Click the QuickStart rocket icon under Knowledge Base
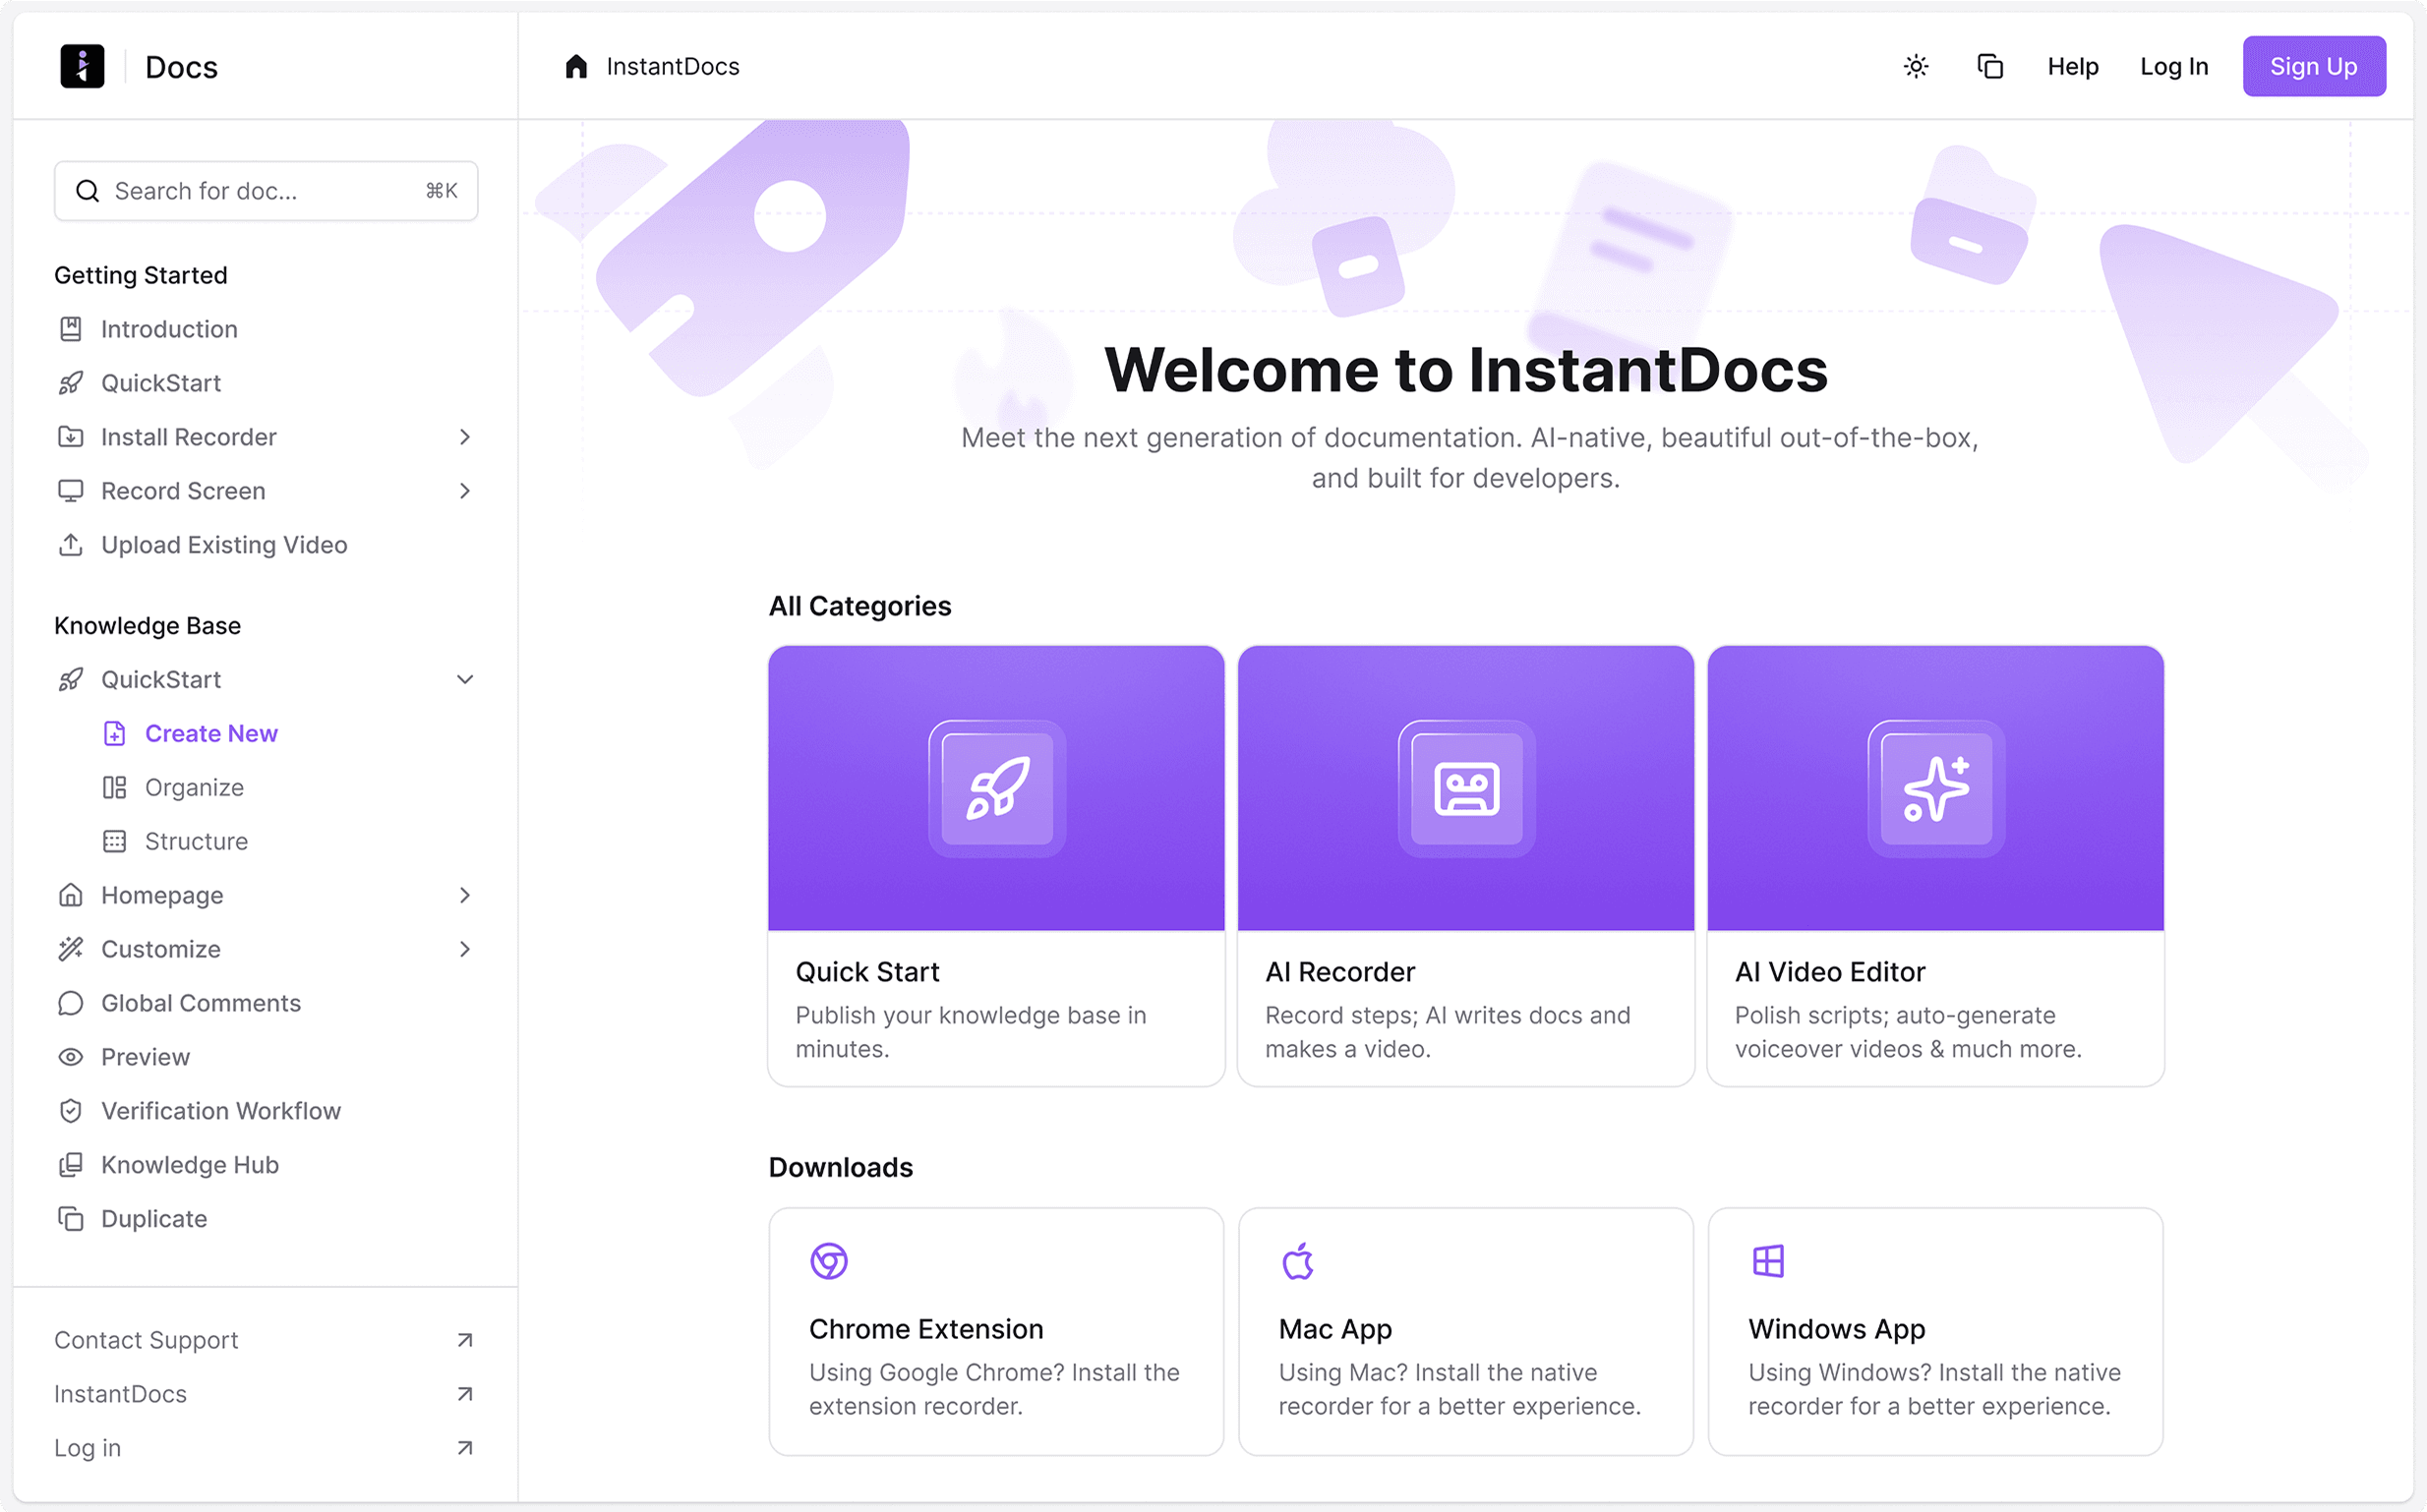Viewport: 2427px width, 1512px height. coord(70,679)
